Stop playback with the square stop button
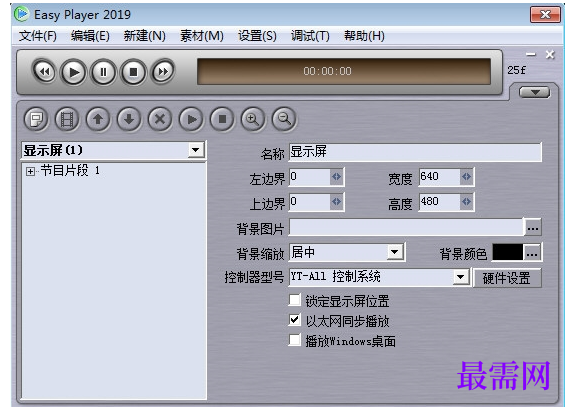This screenshot has height=407, width=569. coord(134,72)
